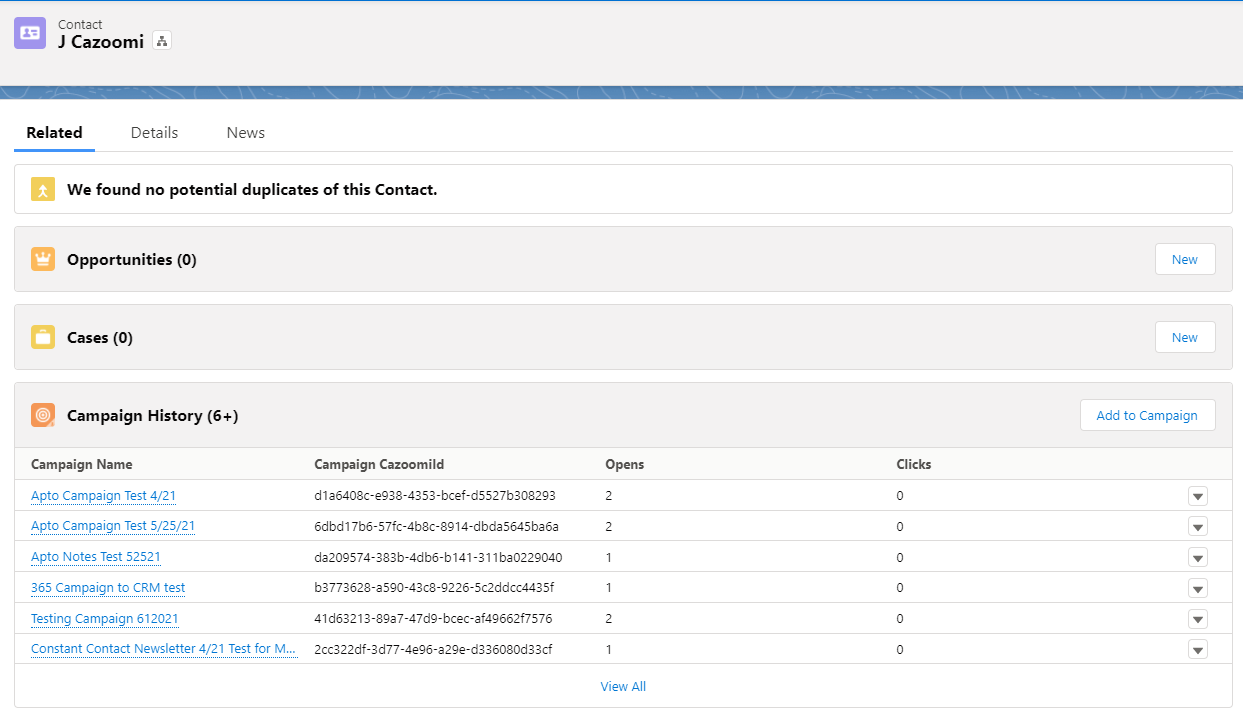Switch to the Related tab

[54, 133]
